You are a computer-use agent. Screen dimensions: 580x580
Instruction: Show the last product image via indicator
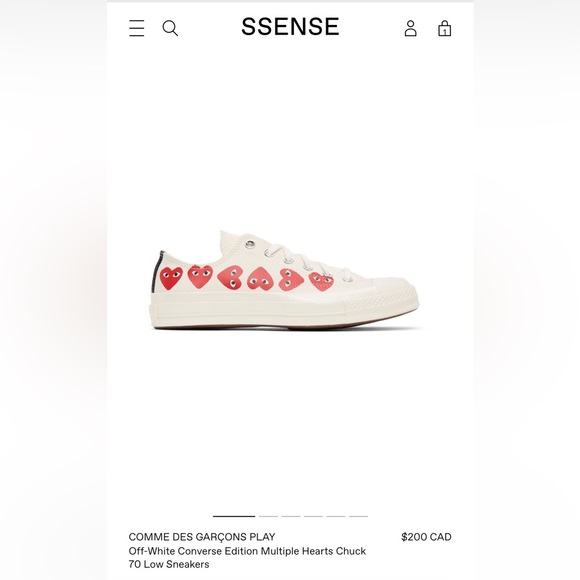point(358,516)
